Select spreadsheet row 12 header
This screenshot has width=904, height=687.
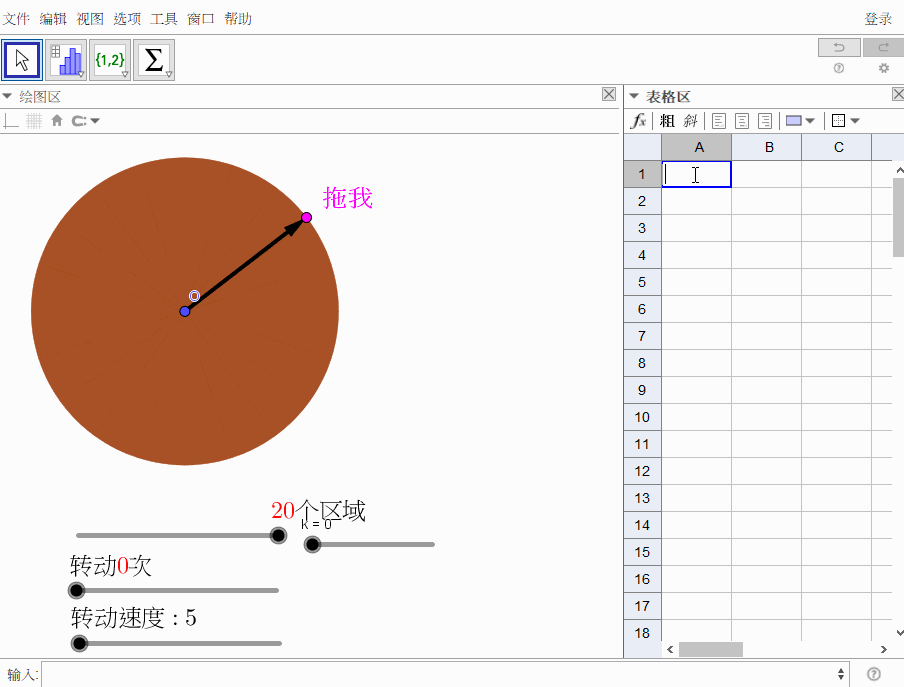[x=642, y=471]
